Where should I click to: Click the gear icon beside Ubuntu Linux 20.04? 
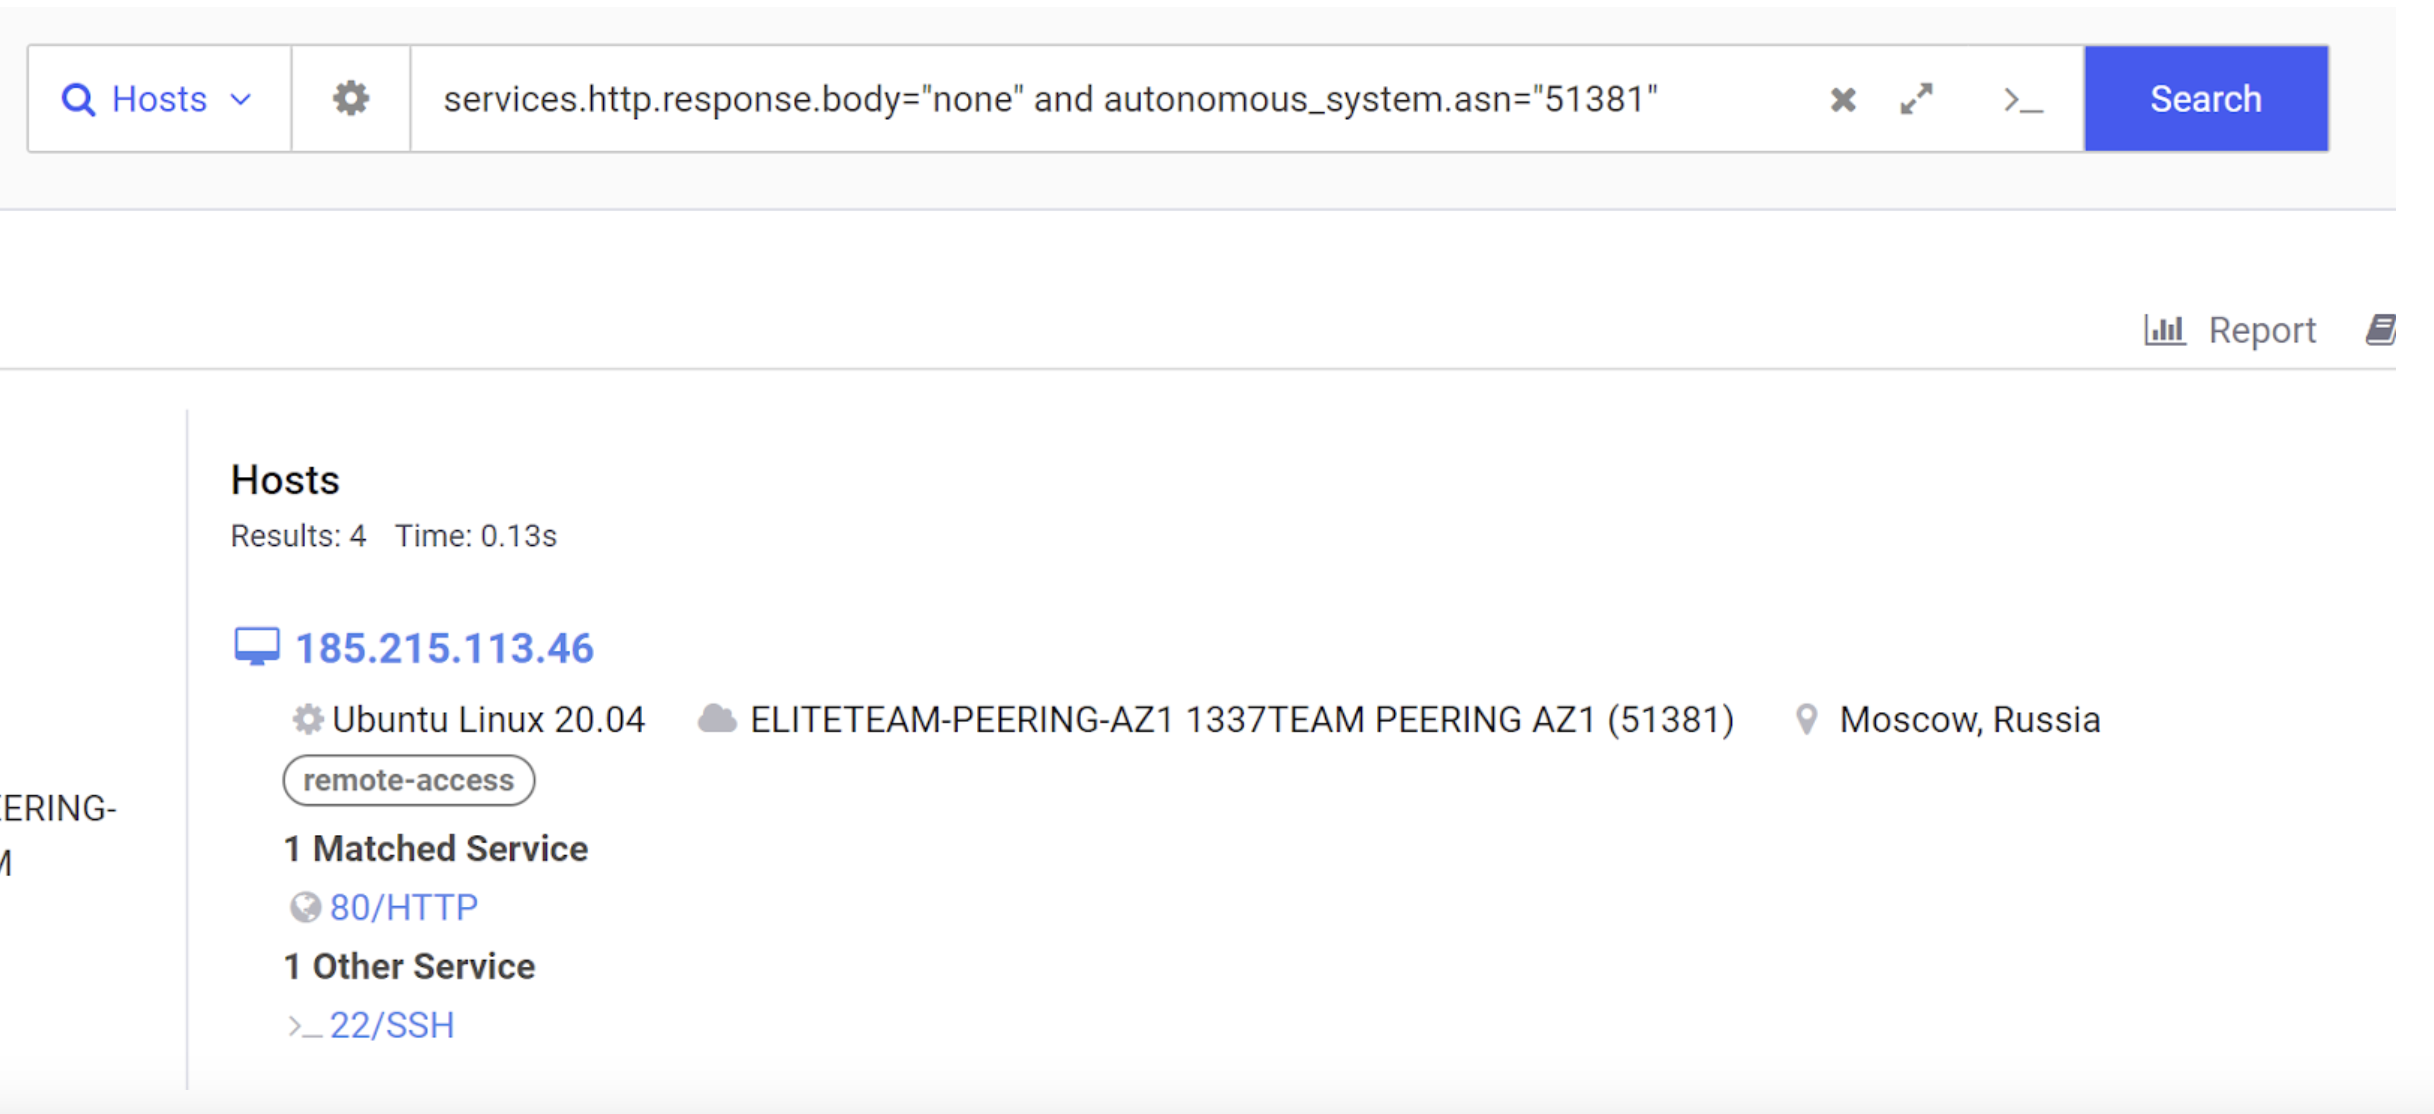[308, 719]
